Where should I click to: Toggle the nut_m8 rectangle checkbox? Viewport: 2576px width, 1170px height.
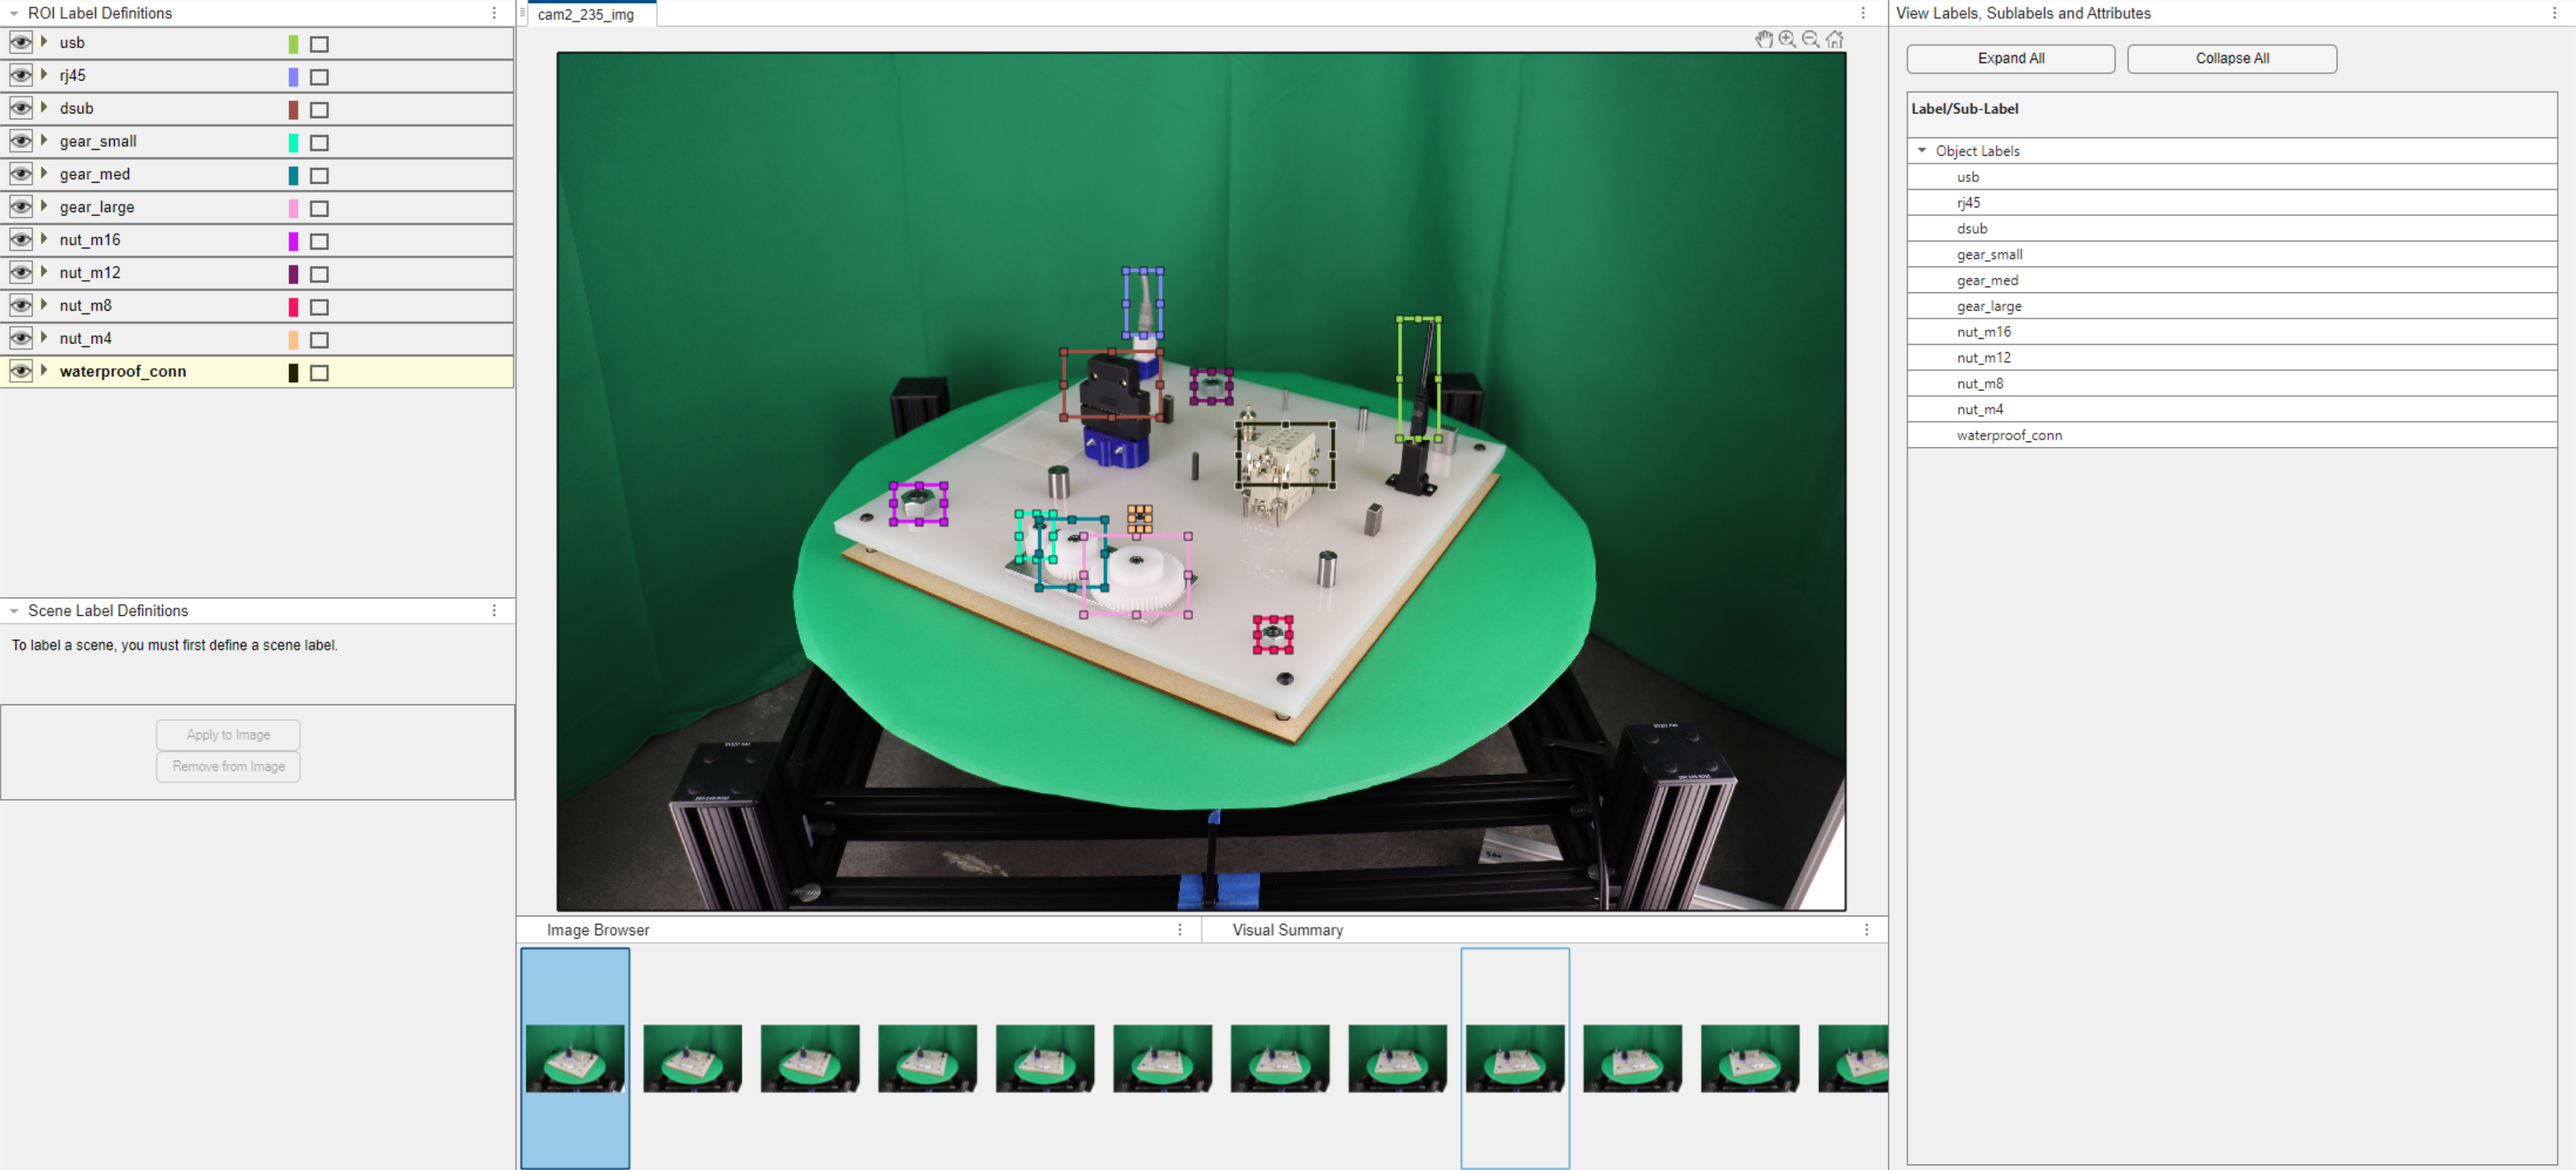click(x=319, y=306)
